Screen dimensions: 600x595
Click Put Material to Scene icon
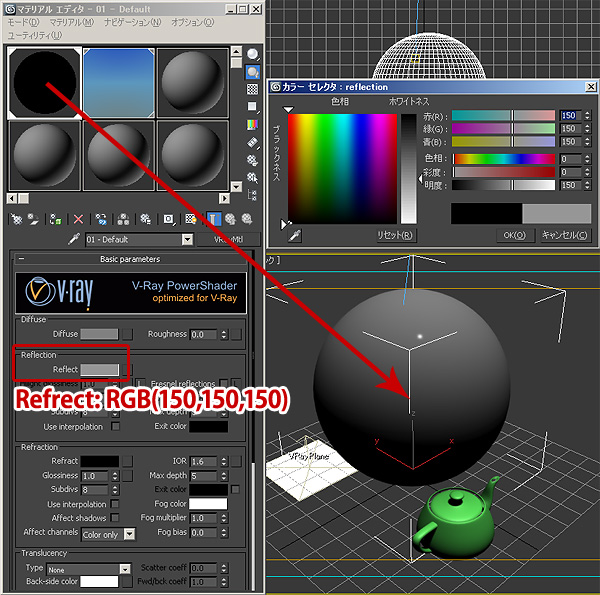click(x=34, y=219)
